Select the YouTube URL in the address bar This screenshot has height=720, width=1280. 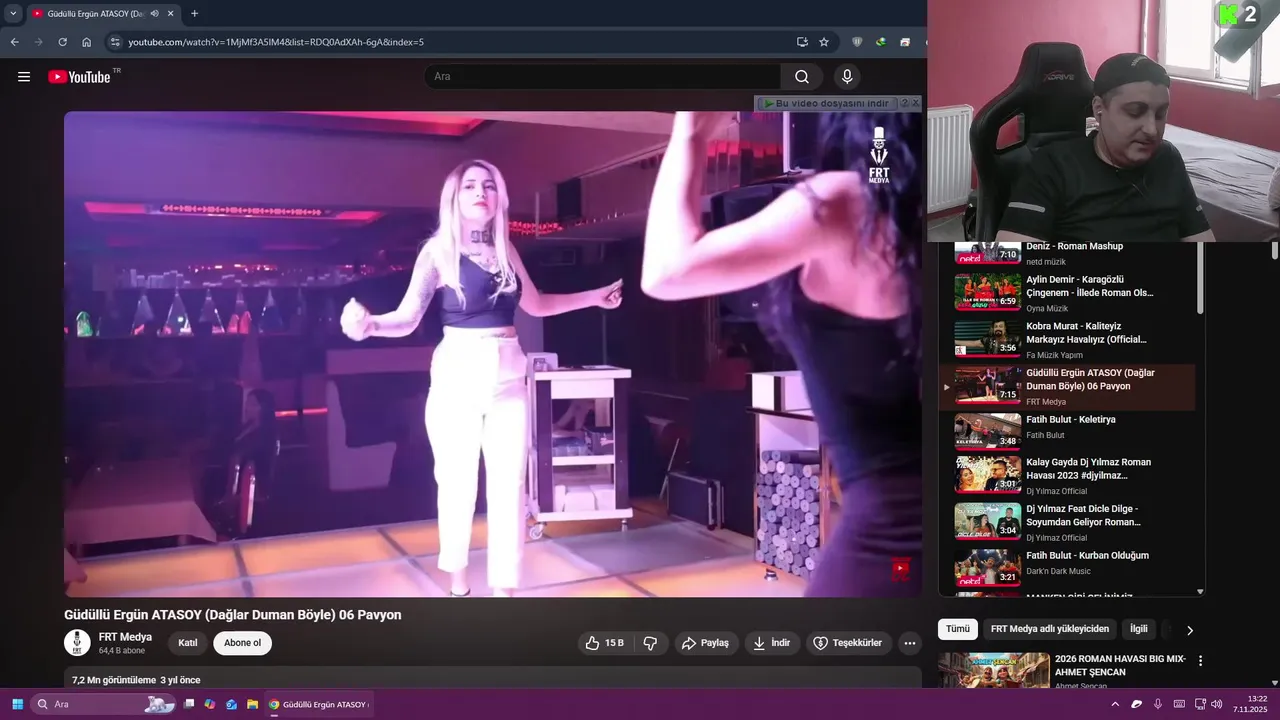[x=276, y=42]
